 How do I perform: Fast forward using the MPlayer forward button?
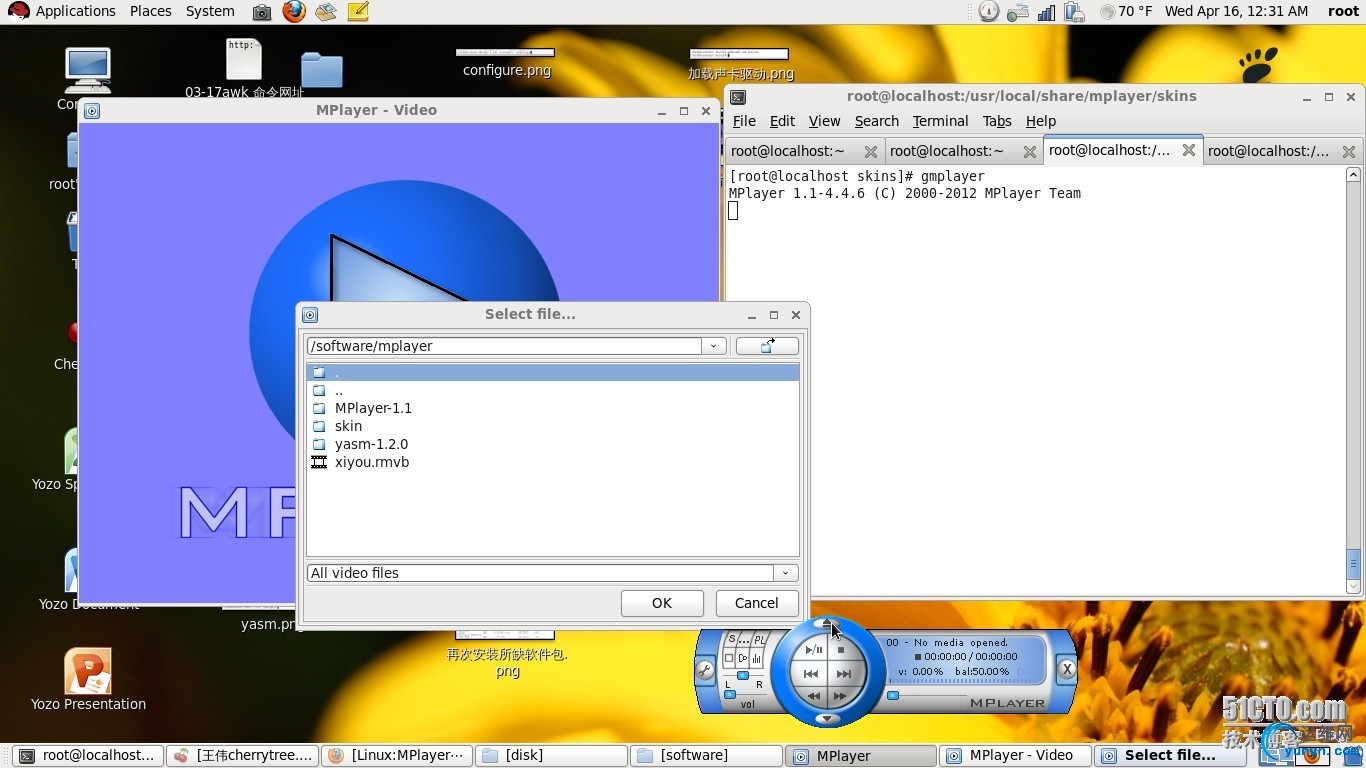840,696
